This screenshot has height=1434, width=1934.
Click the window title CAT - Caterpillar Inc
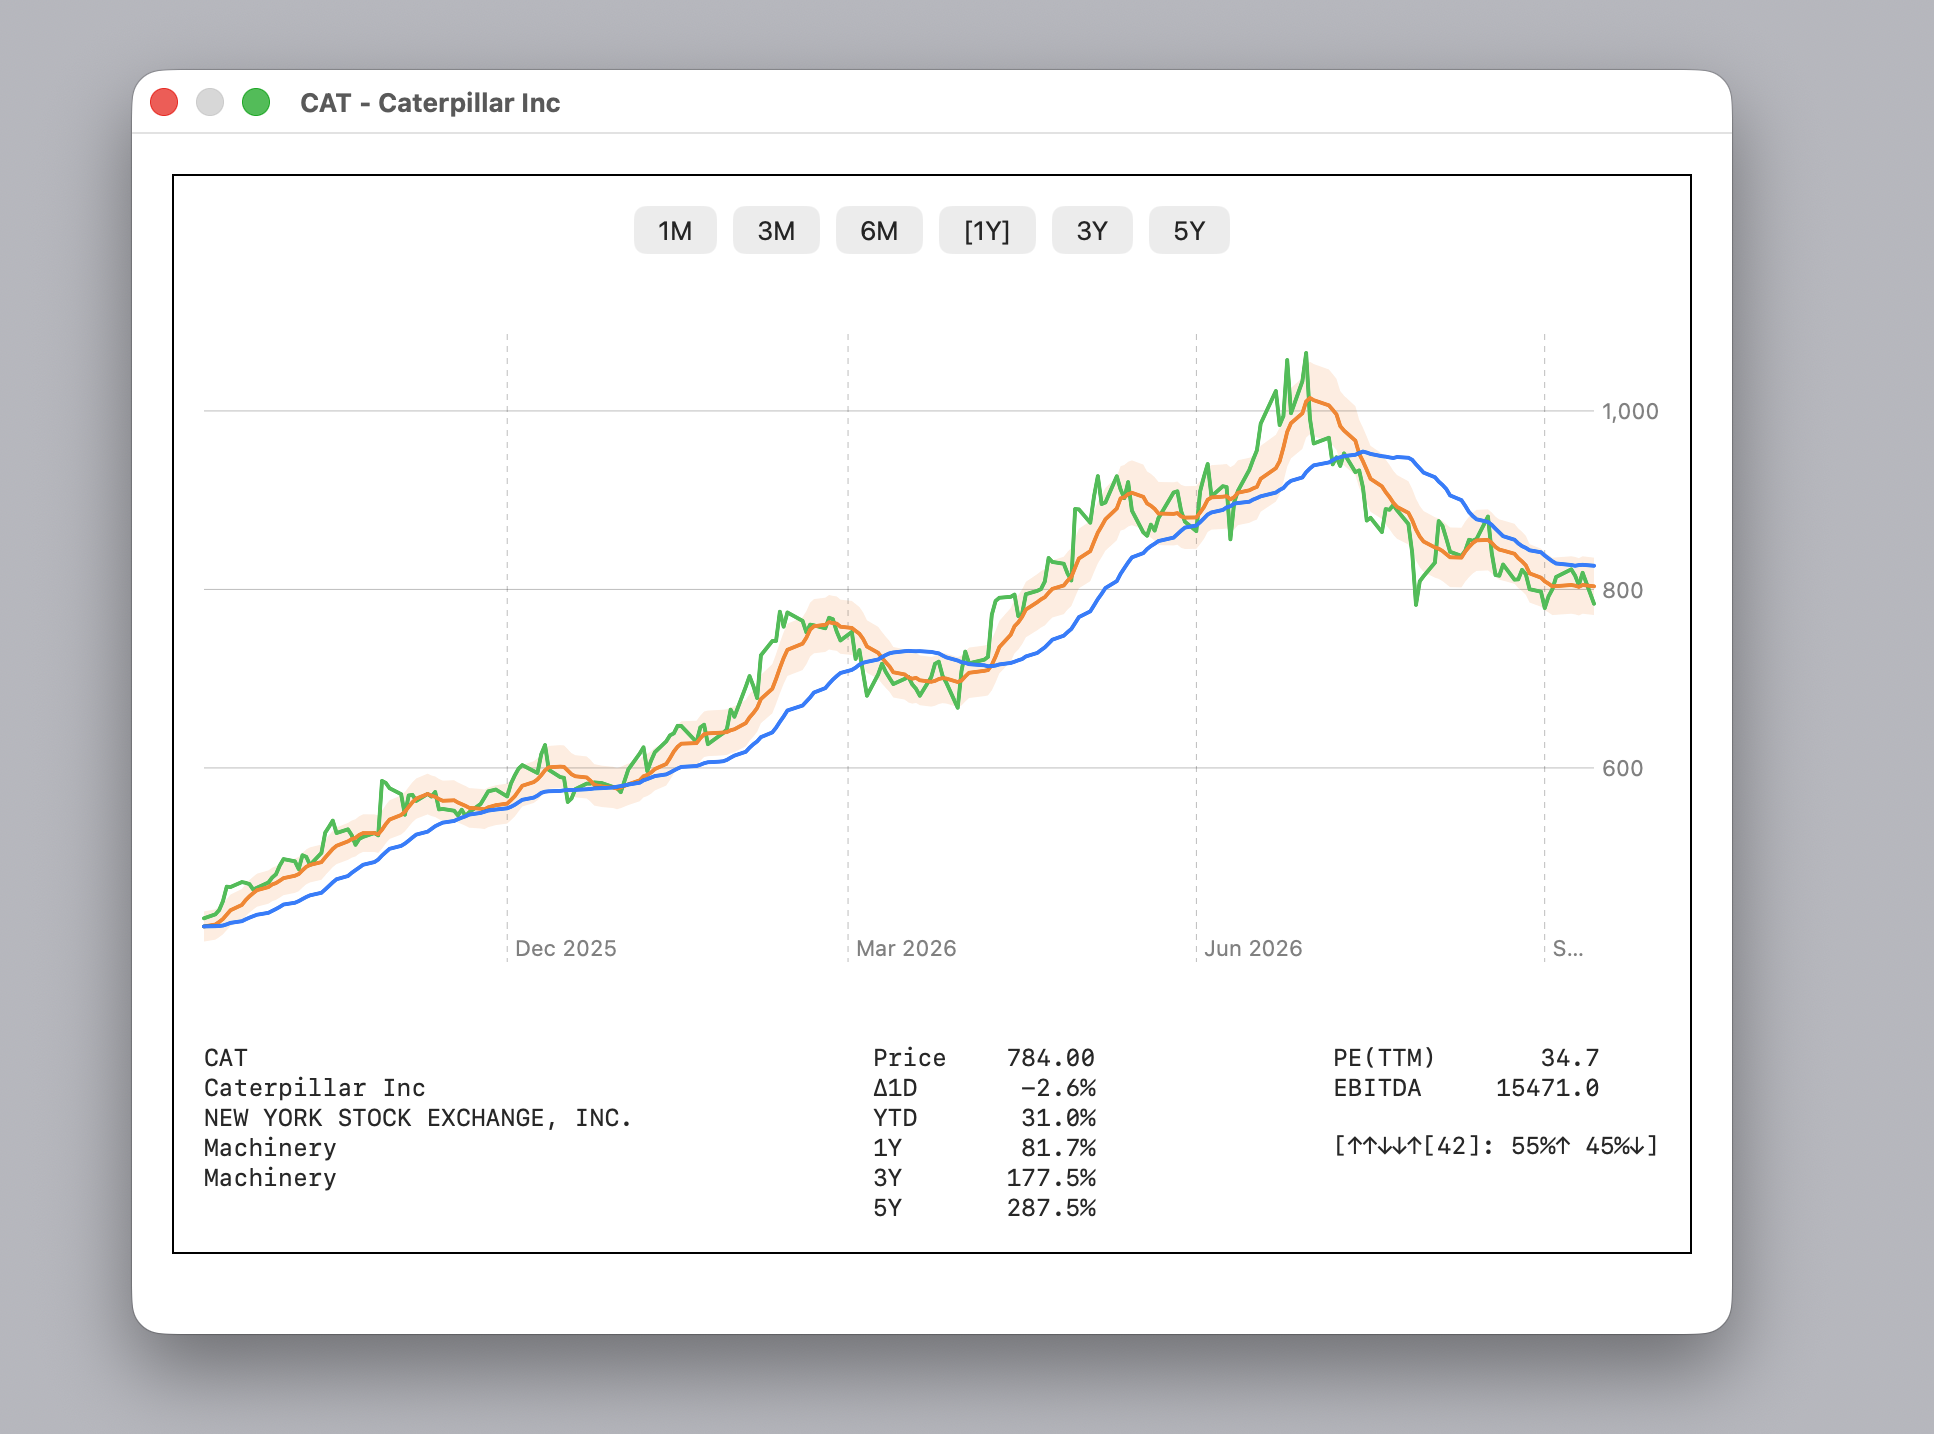(x=430, y=103)
